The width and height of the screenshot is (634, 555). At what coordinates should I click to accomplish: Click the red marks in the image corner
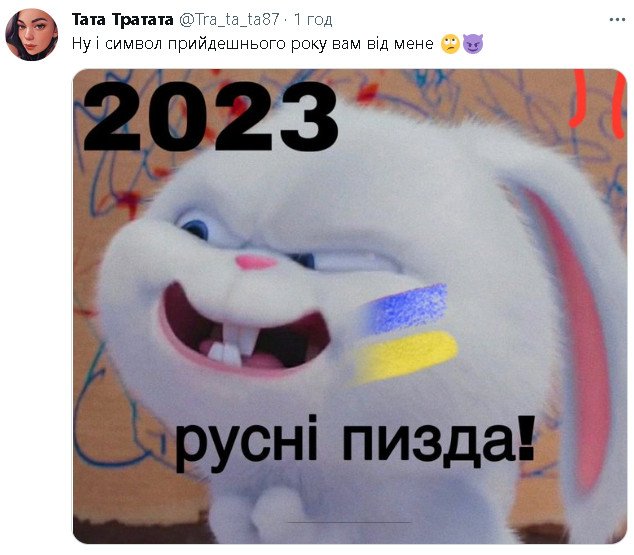598,102
